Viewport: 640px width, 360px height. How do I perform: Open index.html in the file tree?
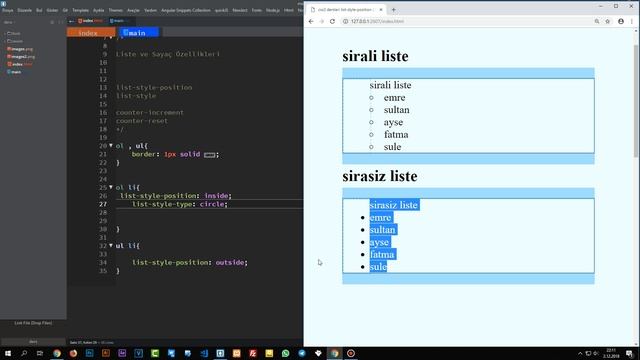click(x=20, y=64)
